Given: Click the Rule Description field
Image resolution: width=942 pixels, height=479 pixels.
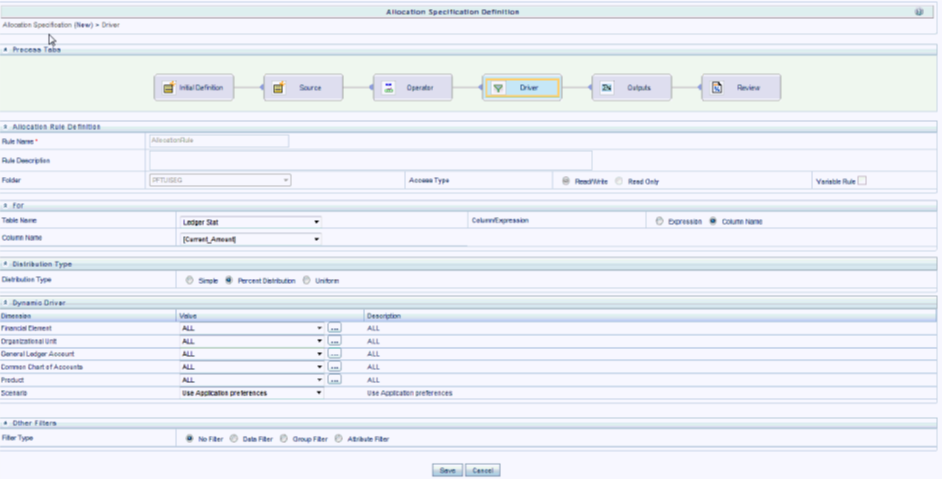Looking at the screenshot, I should (371, 160).
